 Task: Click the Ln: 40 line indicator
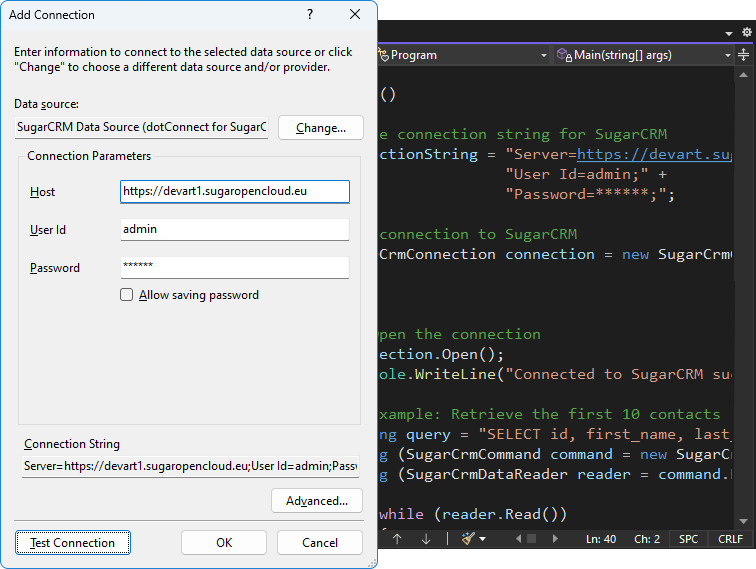[601, 539]
